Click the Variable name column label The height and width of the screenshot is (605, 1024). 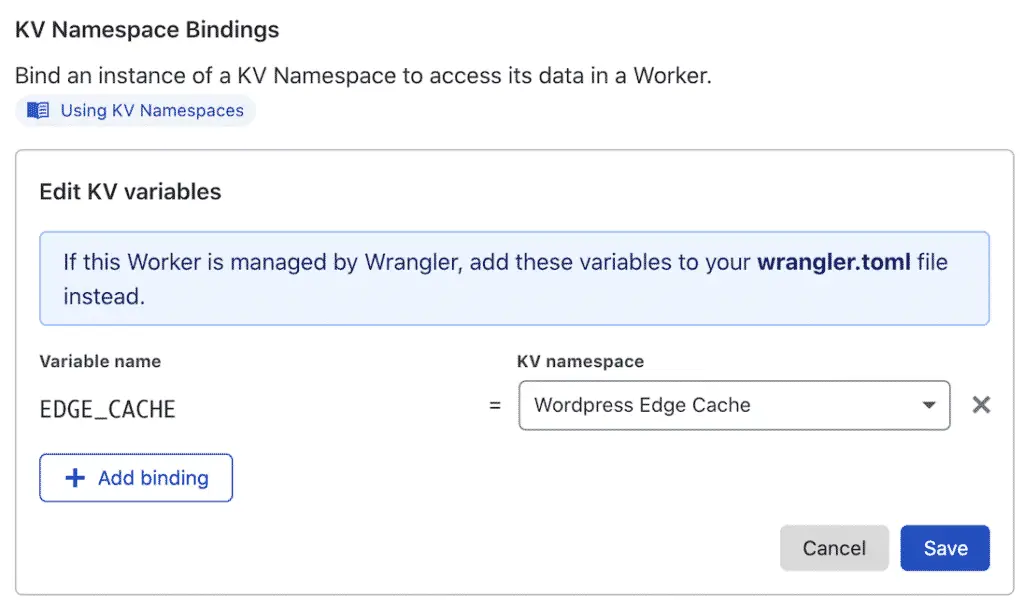click(x=100, y=361)
